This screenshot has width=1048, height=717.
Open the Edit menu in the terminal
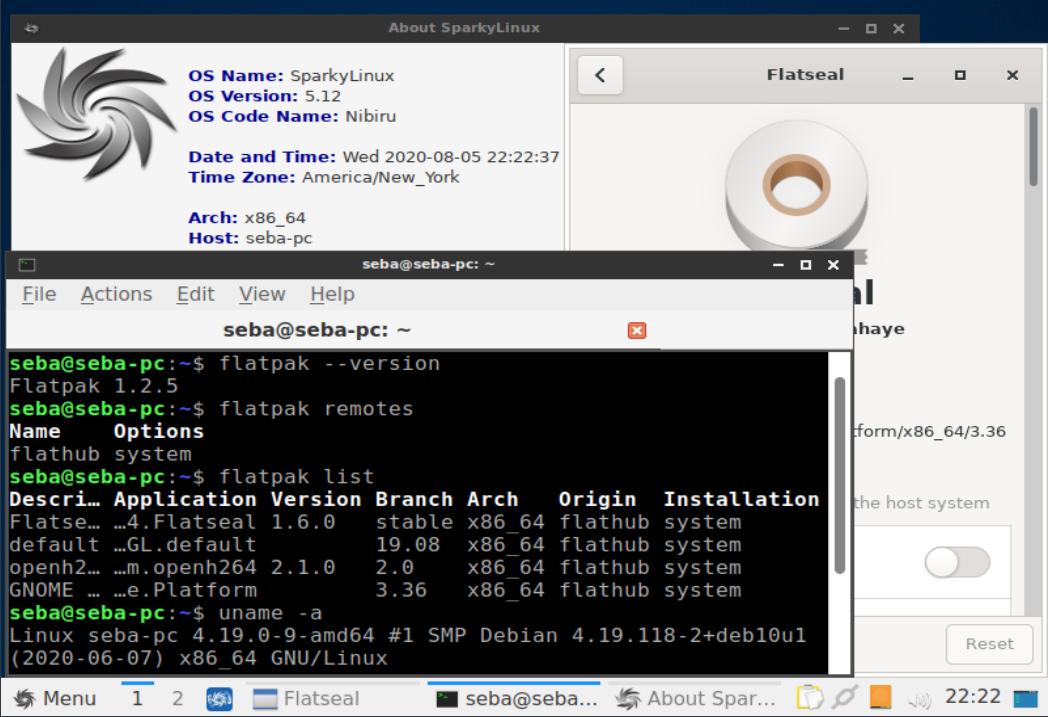point(195,294)
